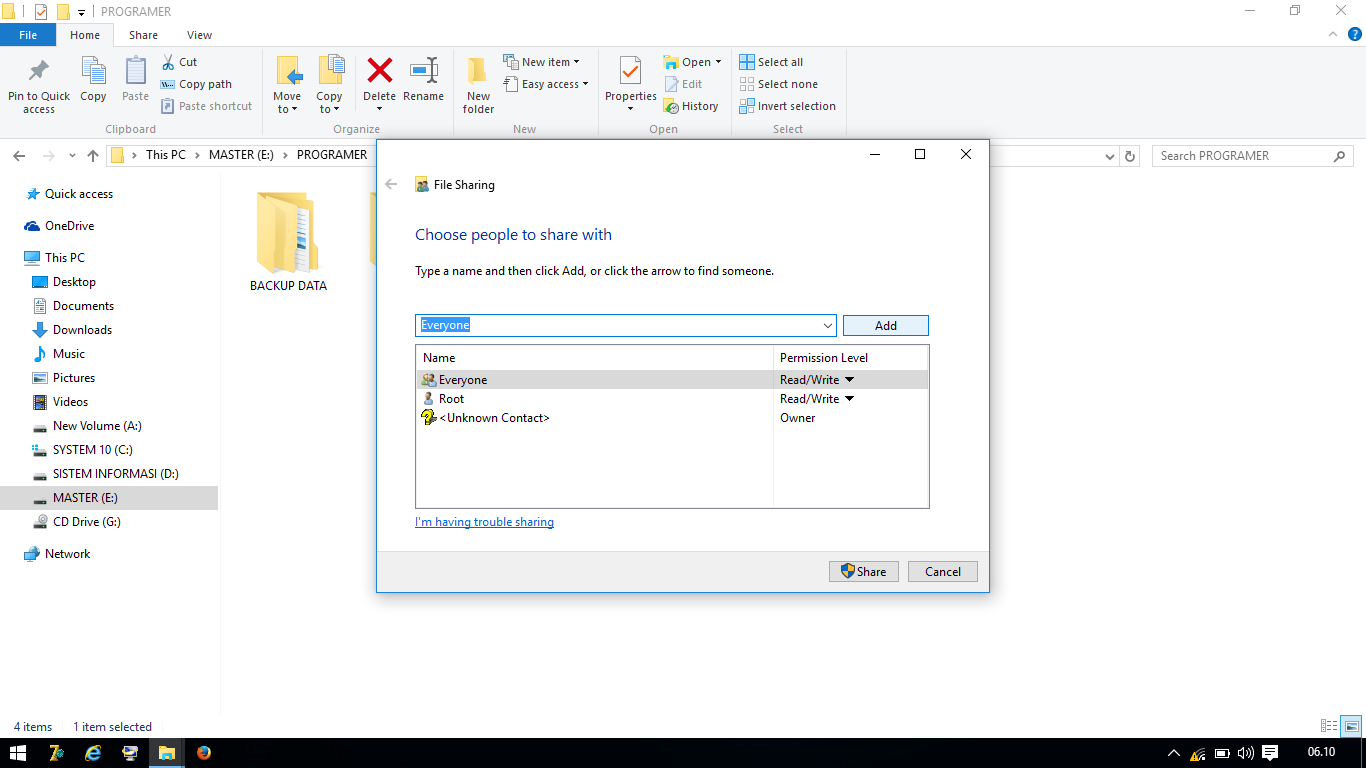This screenshot has height=768, width=1366.
Task: Select the <Unknown Contact> row
Action: coord(672,418)
